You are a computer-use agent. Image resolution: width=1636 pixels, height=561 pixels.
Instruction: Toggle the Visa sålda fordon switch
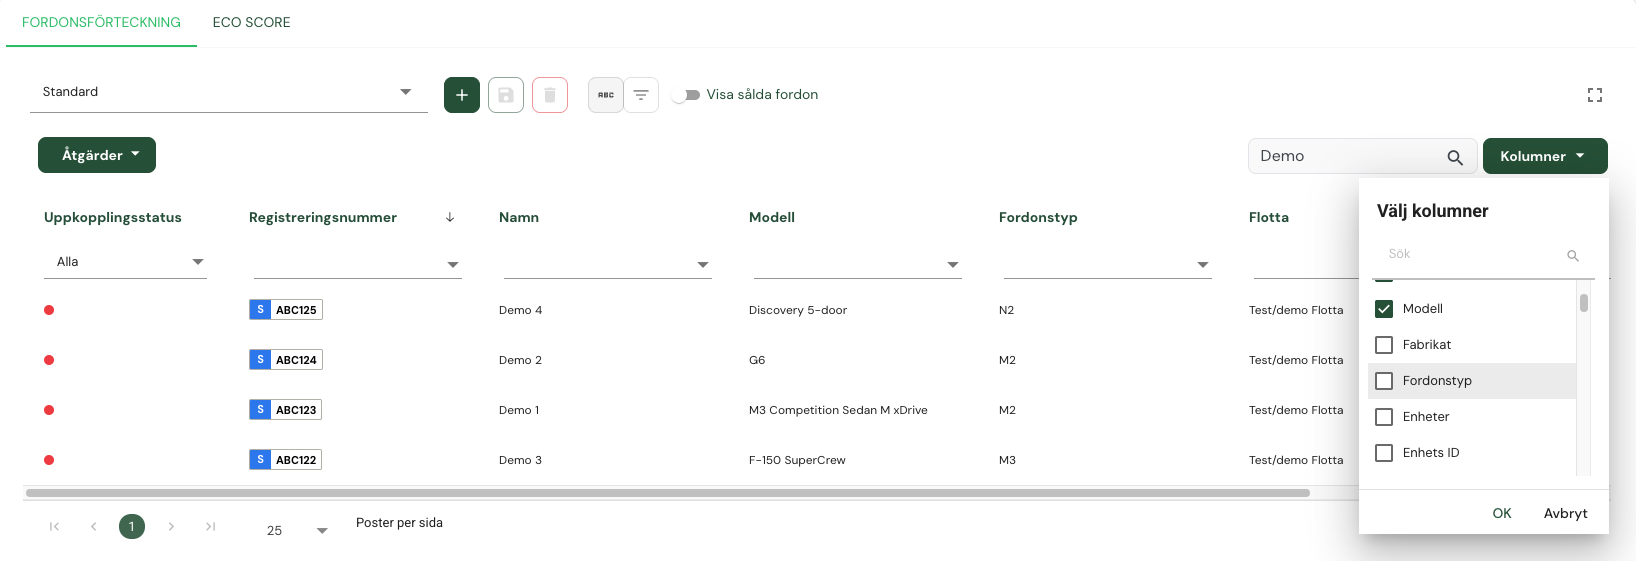pos(686,95)
